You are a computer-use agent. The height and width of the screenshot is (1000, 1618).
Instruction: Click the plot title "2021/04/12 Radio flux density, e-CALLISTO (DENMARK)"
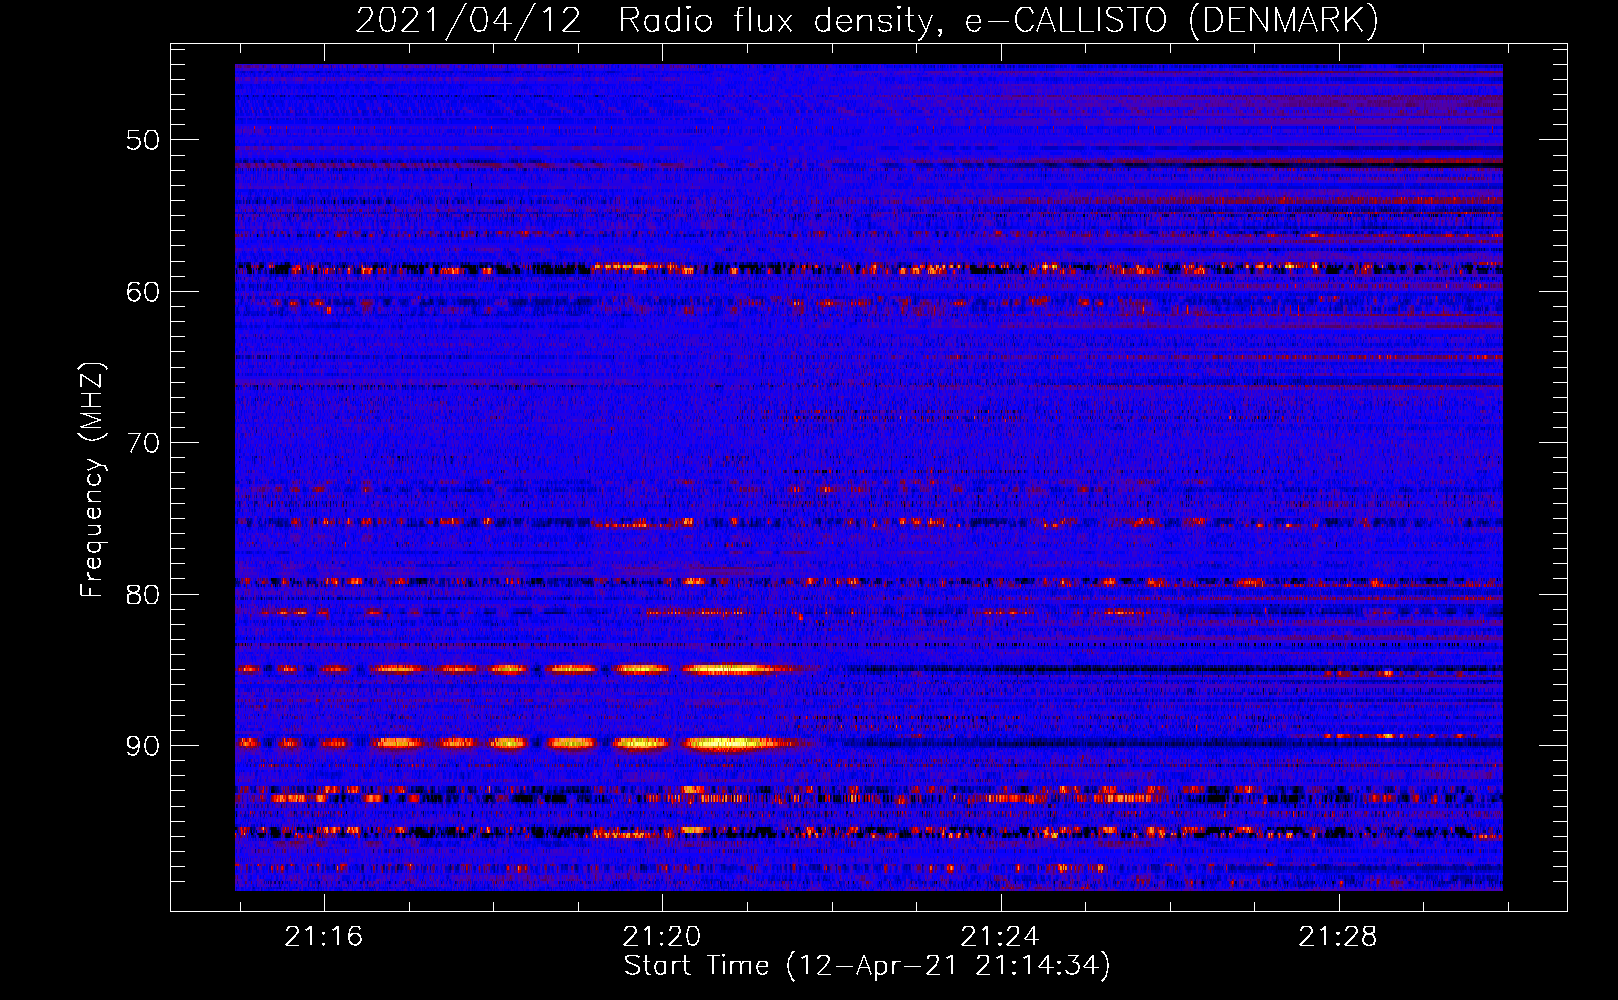pyautogui.click(x=867, y=21)
